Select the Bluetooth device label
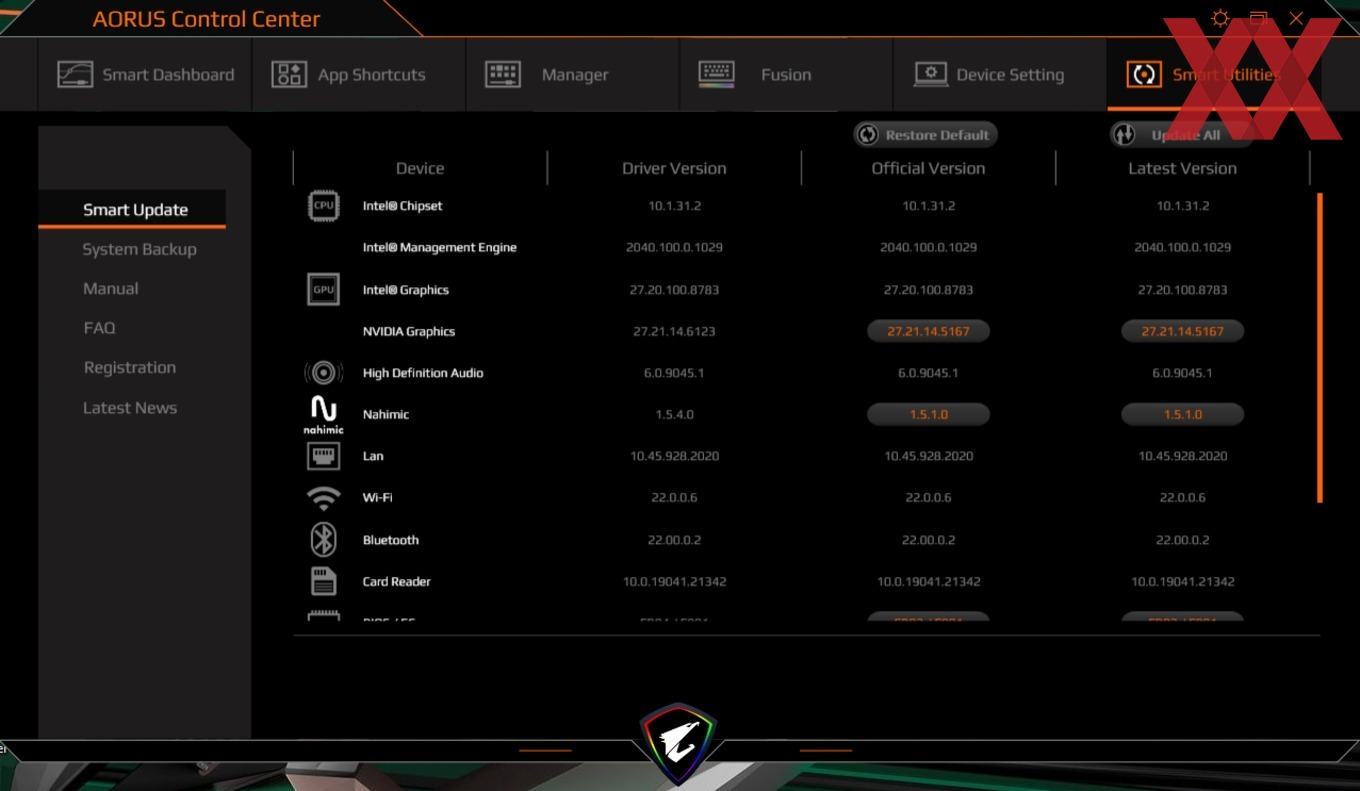Image resolution: width=1360 pixels, height=791 pixels. 390,540
